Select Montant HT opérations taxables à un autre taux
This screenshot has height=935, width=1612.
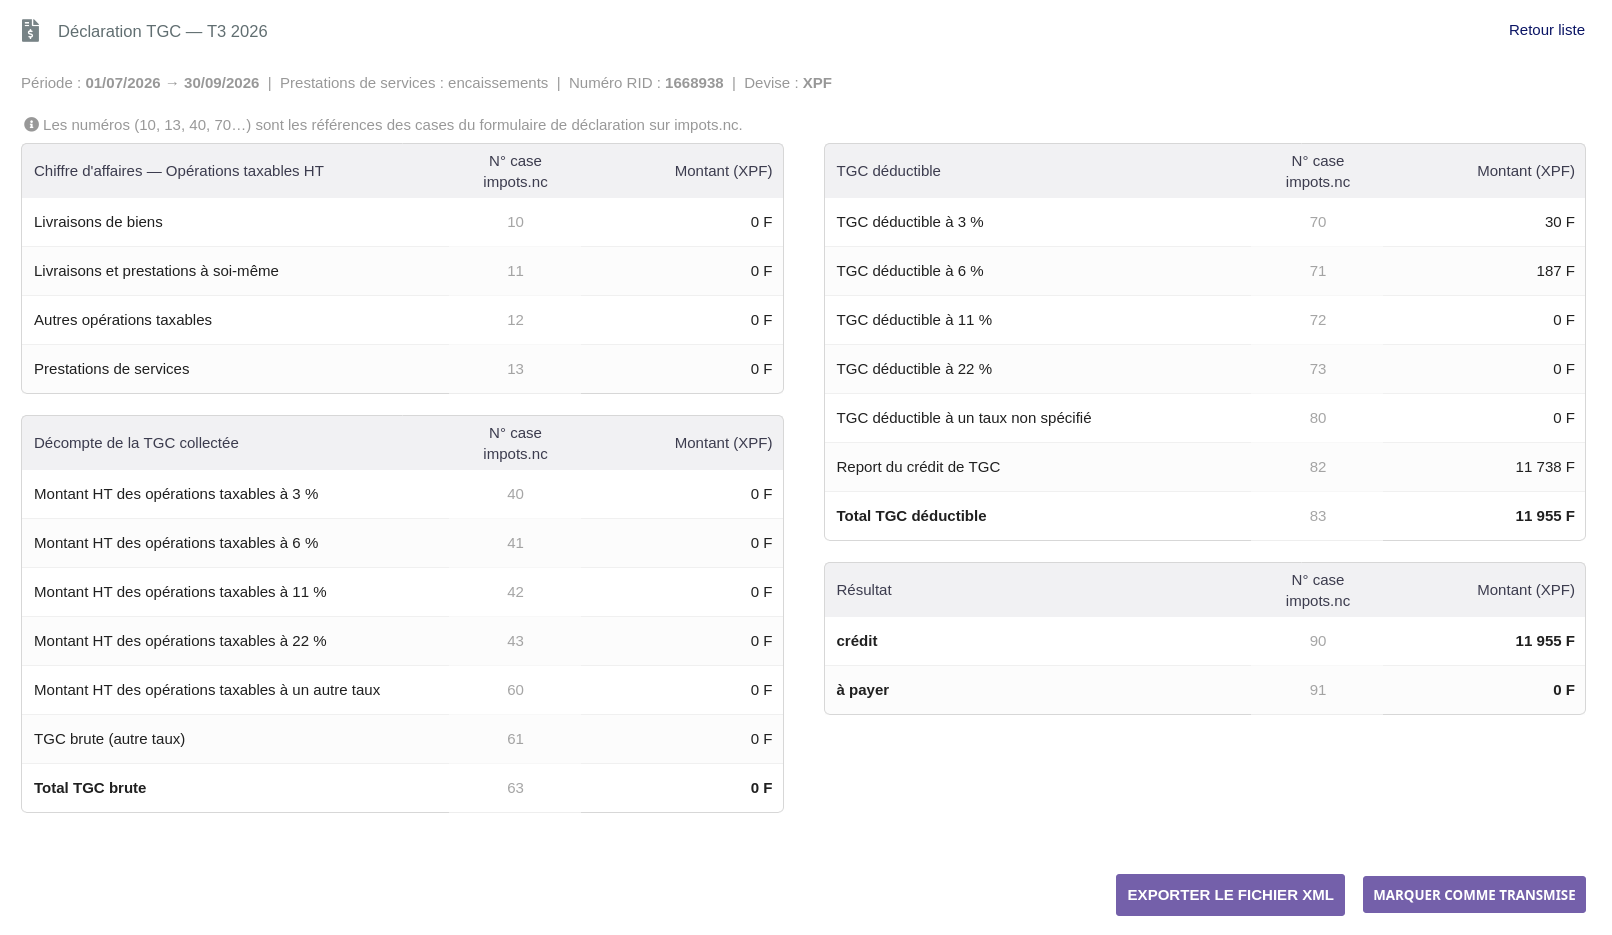(x=207, y=690)
